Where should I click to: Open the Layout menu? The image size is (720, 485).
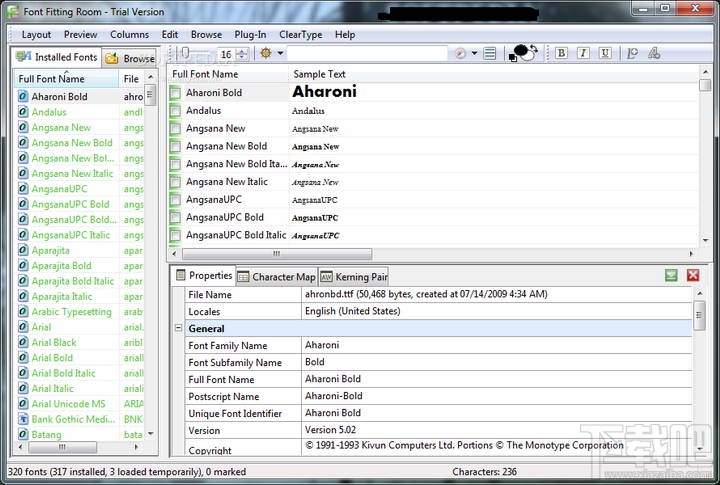[x=36, y=34]
